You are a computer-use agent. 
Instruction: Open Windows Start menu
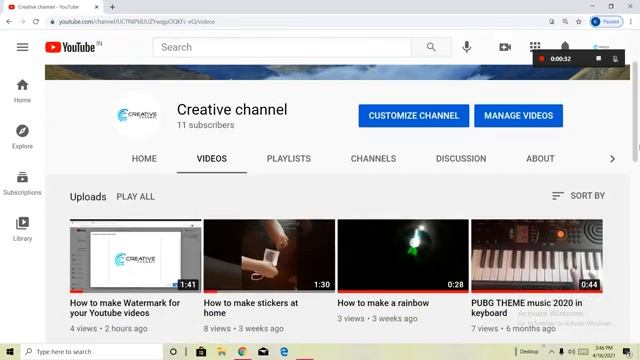(10, 351)
